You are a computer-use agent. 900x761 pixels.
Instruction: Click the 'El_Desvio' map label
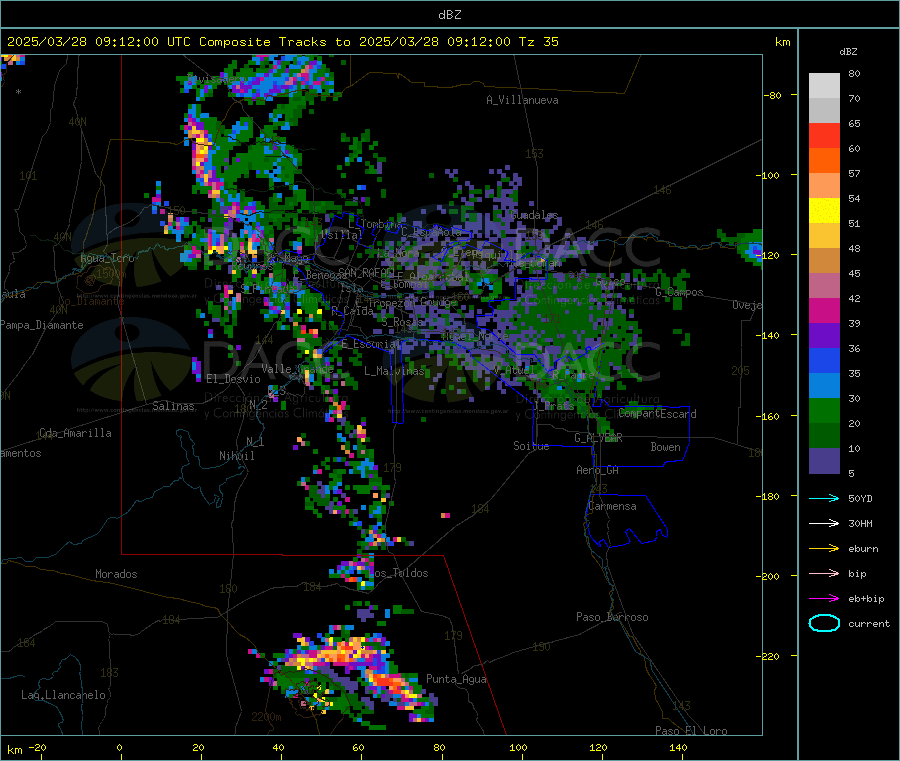coord(234,379)
